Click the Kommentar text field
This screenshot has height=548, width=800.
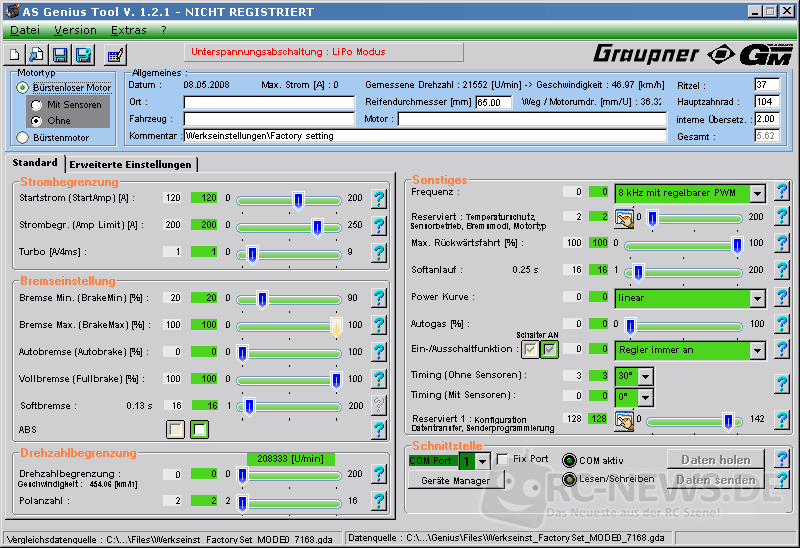point(425,136)
